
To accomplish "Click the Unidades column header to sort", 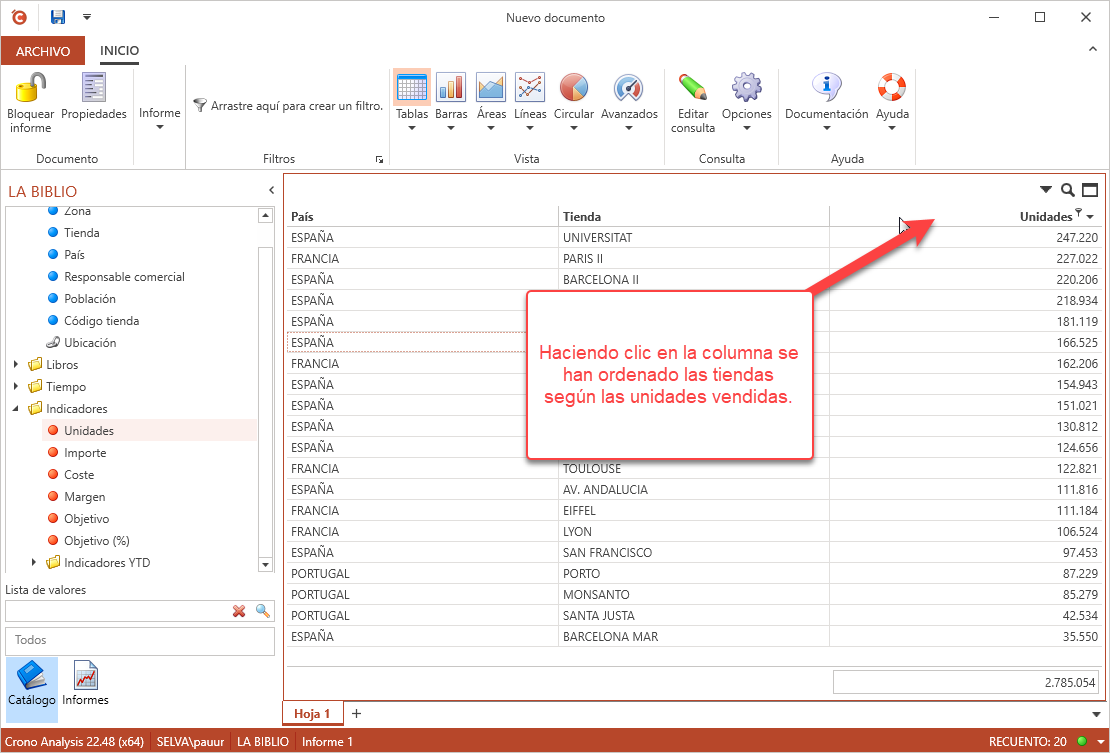I will (1044, 216).
